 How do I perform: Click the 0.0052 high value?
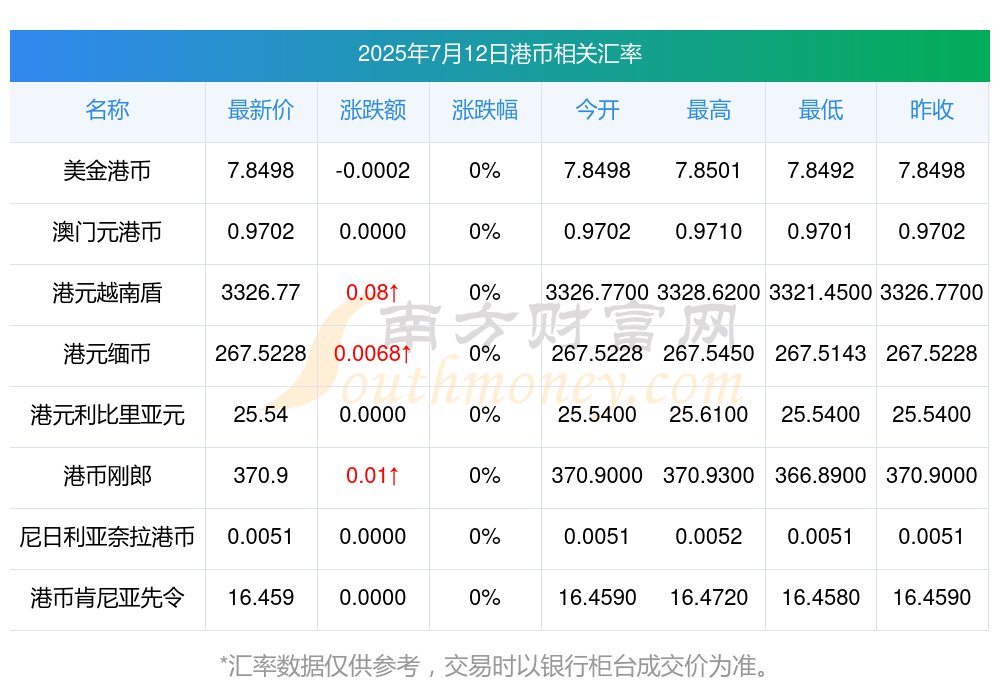tap(709, 536)
